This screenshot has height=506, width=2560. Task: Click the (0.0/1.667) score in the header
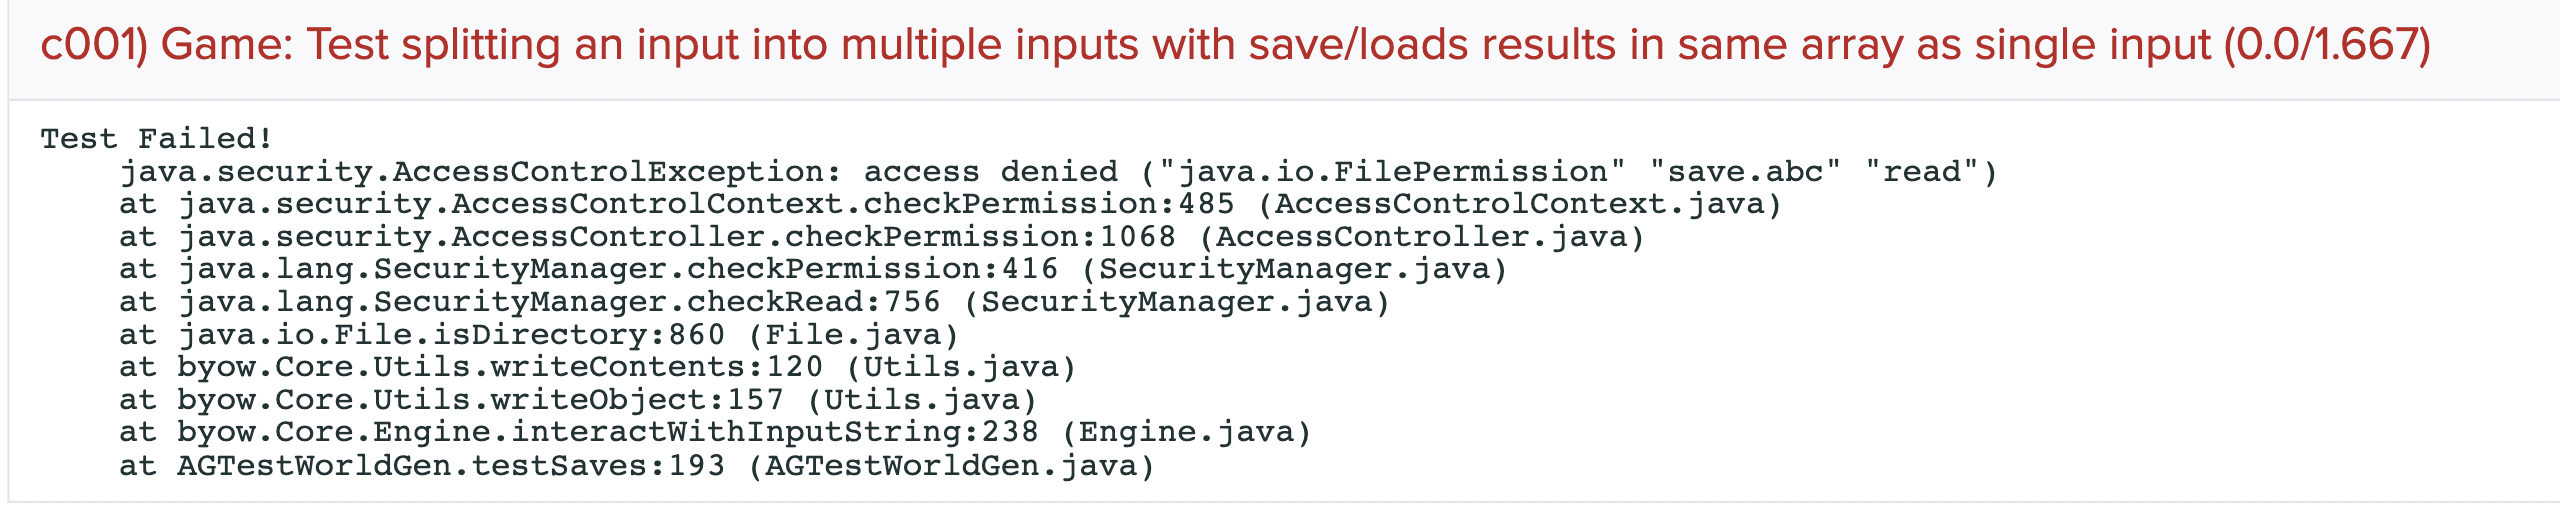pyautogui.click(x=2328, y=46)
